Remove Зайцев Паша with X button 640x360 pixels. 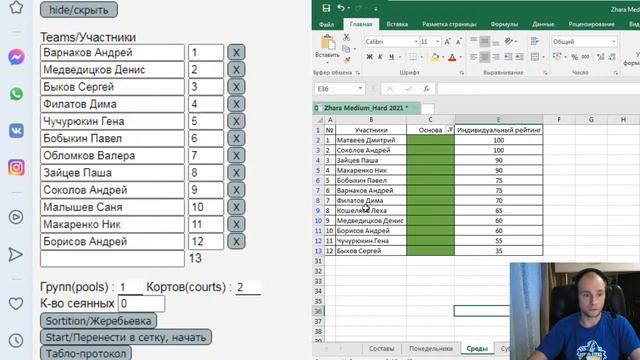[236, 172]
